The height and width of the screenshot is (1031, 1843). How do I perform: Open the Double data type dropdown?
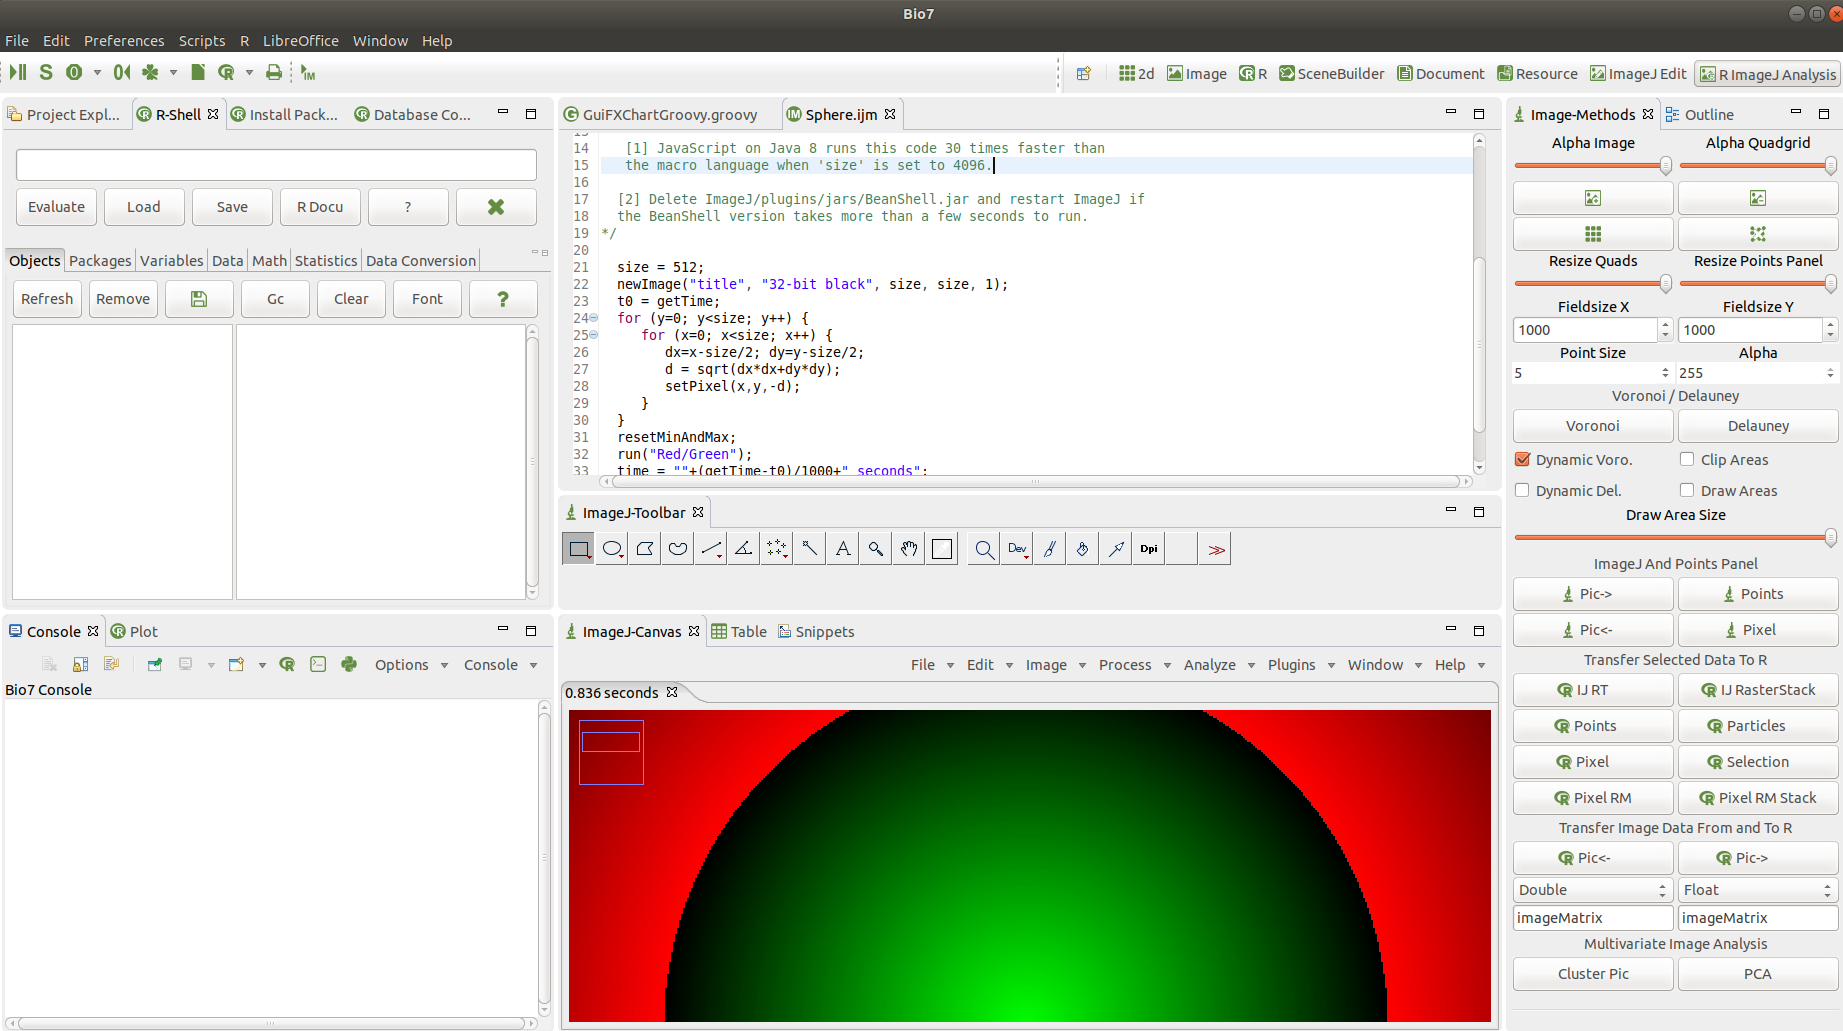[1593, 890]
